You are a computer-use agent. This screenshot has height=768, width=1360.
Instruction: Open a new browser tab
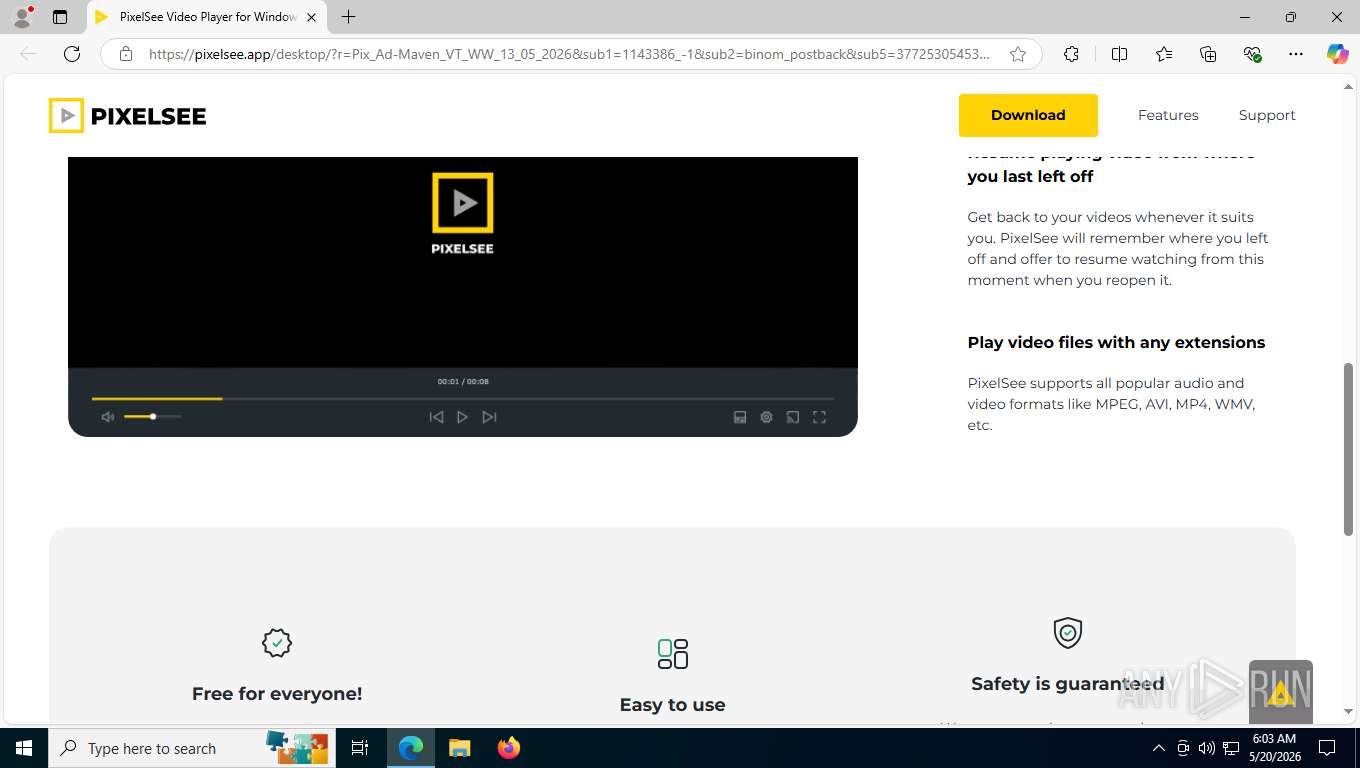point(348,17)
